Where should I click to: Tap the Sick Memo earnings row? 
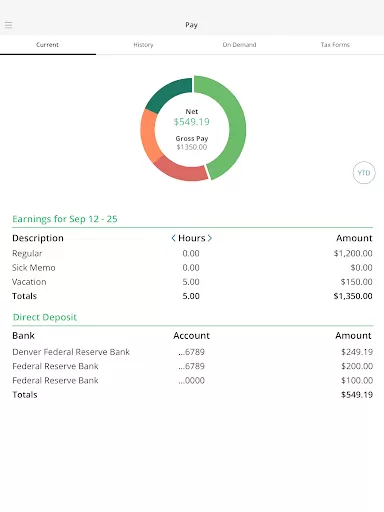192,268
